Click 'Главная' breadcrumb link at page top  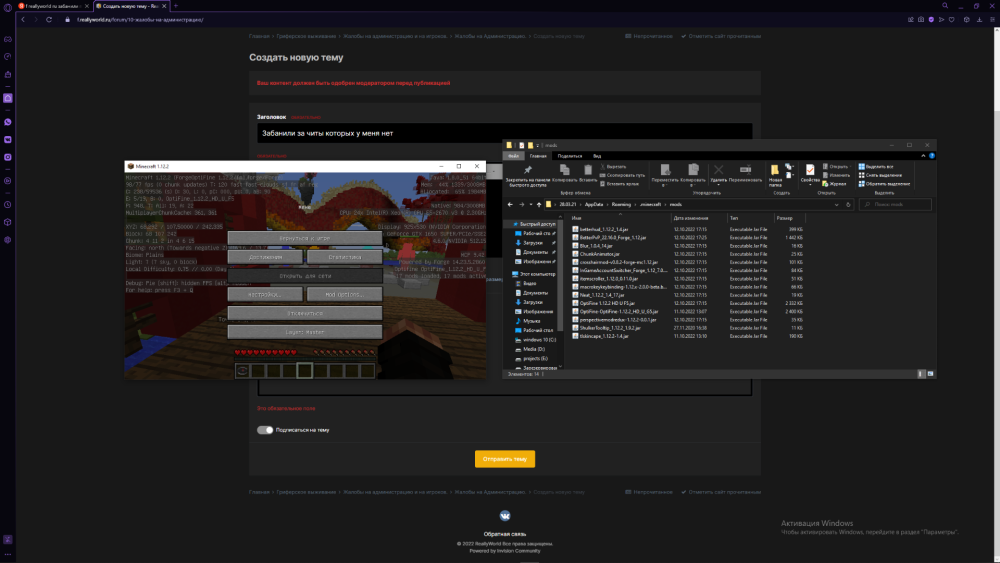259,36
